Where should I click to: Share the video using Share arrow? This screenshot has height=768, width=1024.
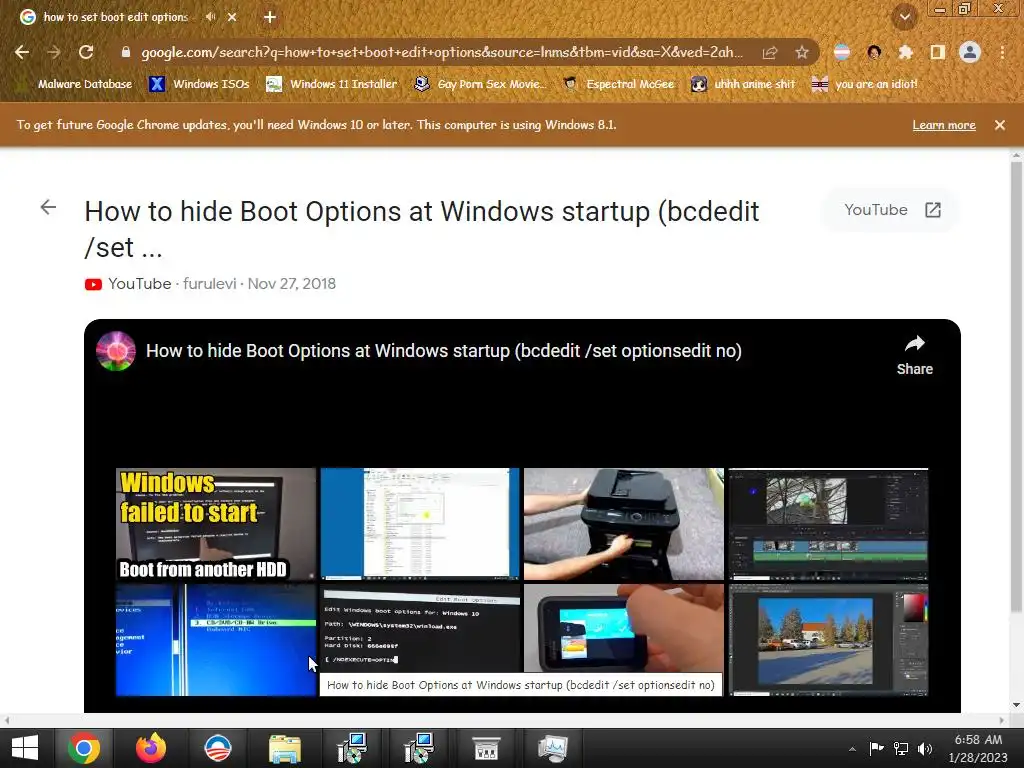[x=914, y=355]
